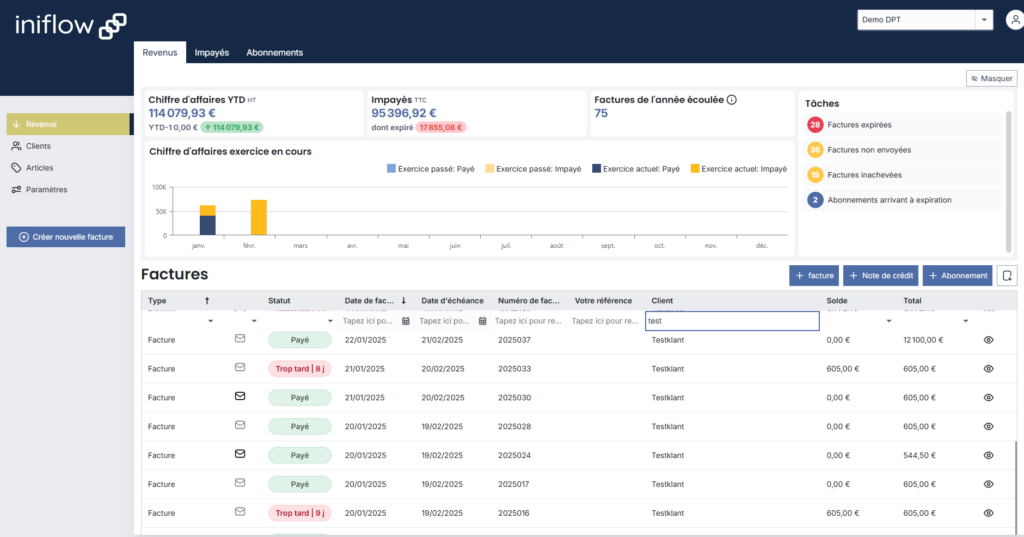The height and width of the screenshot is (537, 1024).
Task: Click envelope icon for invoice 2025016
Action: point(240,512)
